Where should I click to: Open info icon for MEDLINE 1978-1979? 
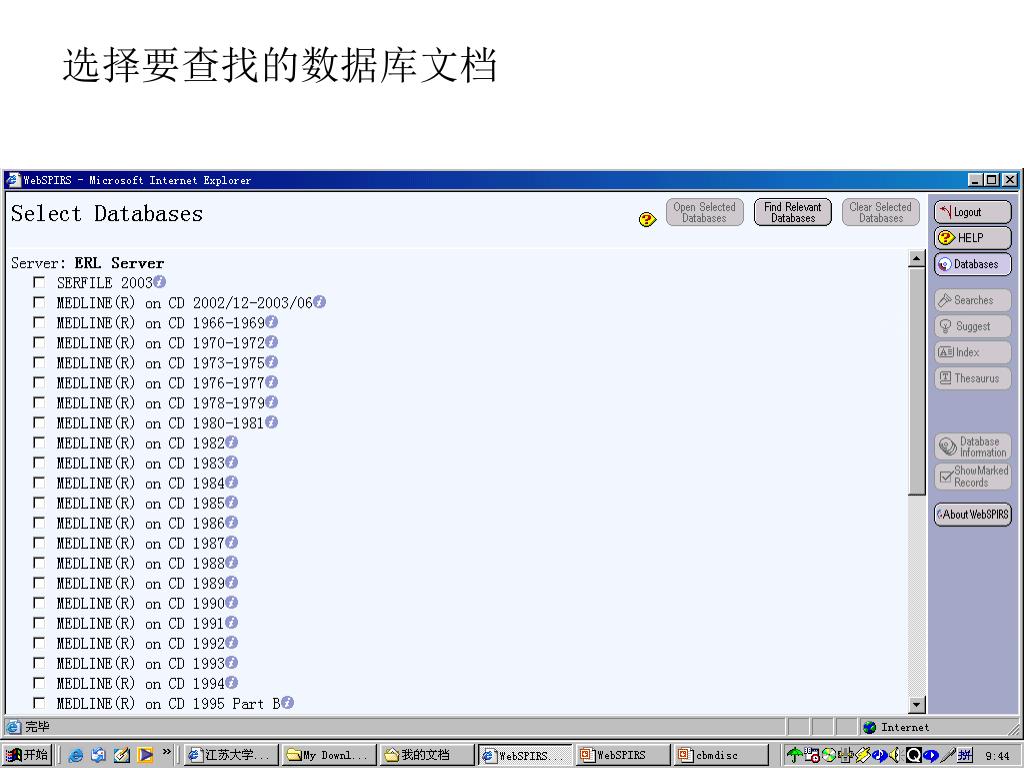[272, 402]
